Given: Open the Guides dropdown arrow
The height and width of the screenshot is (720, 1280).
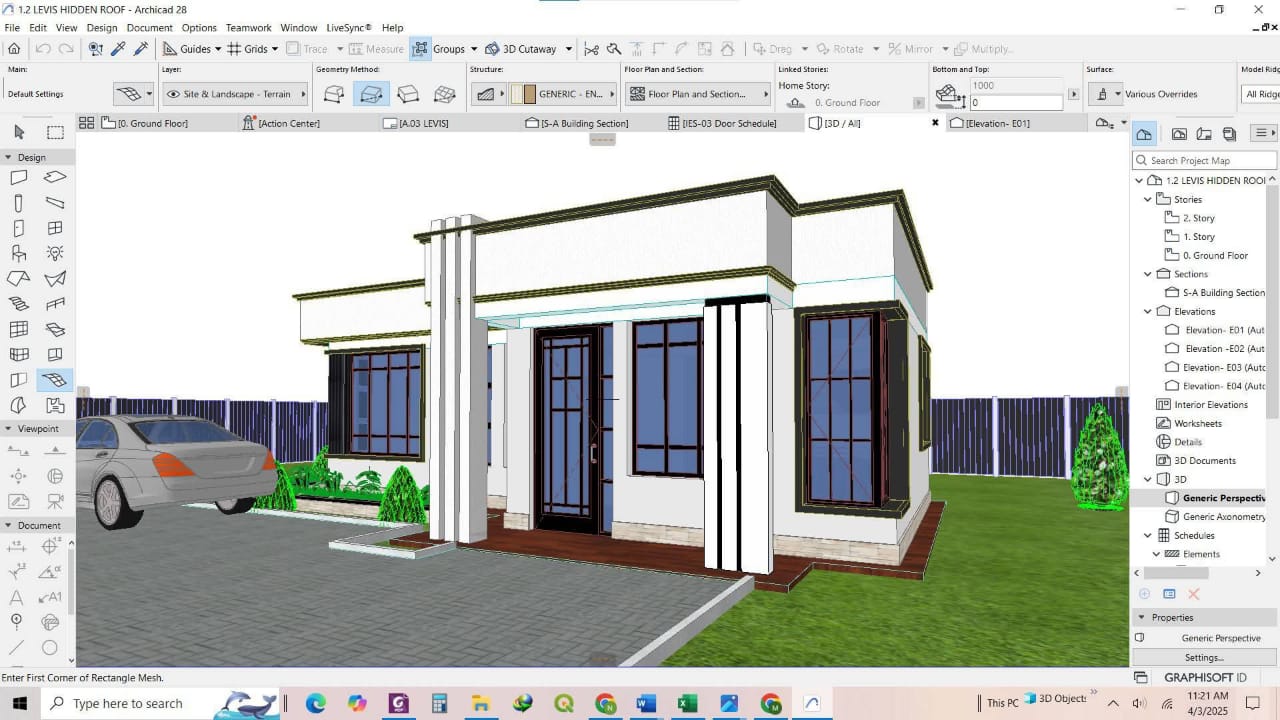Looking at the screenshot, I should 218,49.
